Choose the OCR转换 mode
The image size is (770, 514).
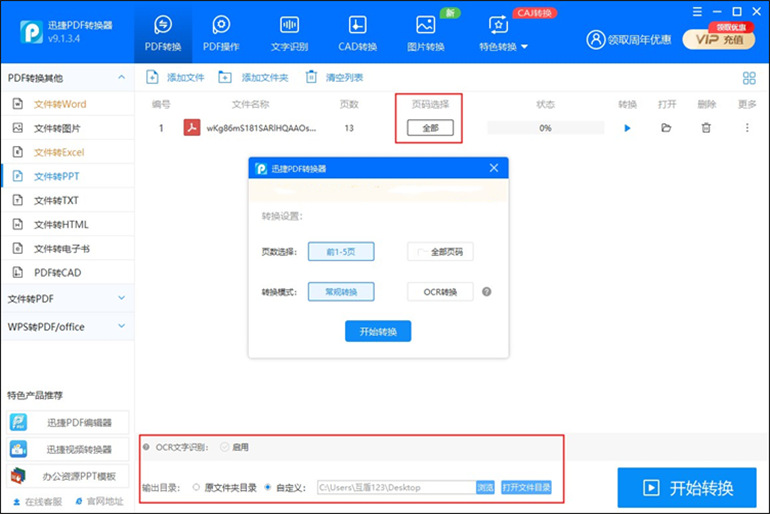(x=440, y=292)
